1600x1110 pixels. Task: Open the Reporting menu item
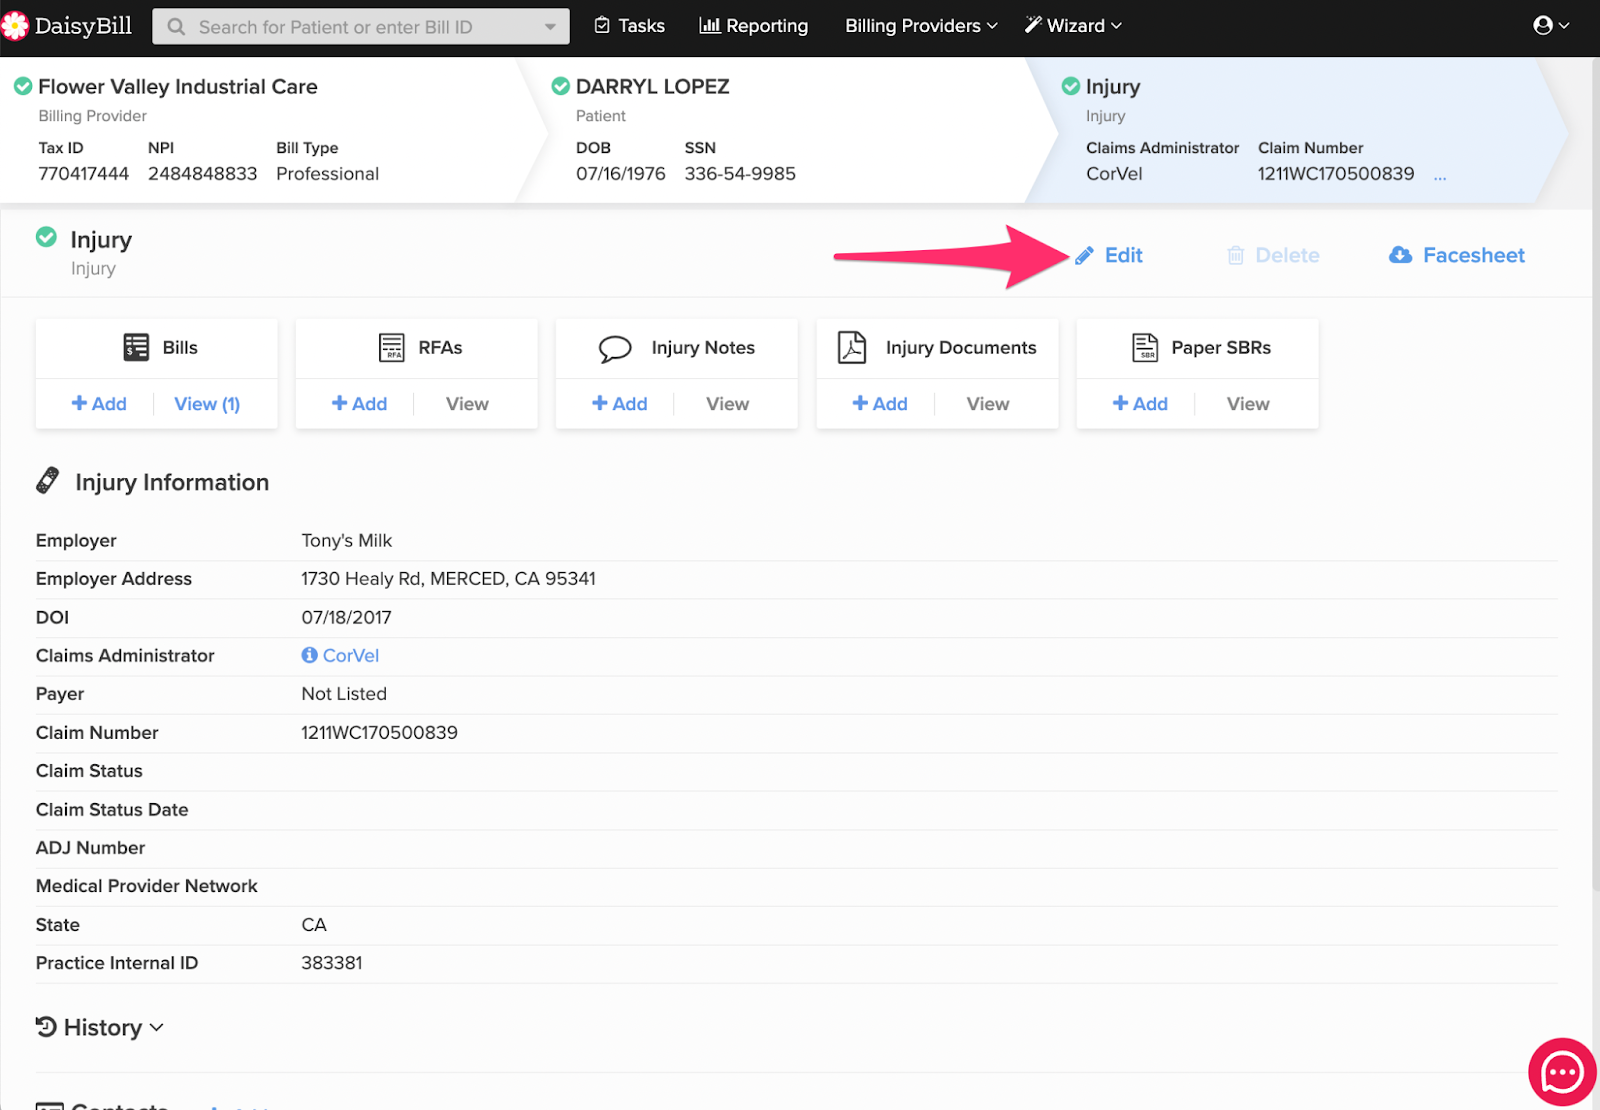[754, 26]
